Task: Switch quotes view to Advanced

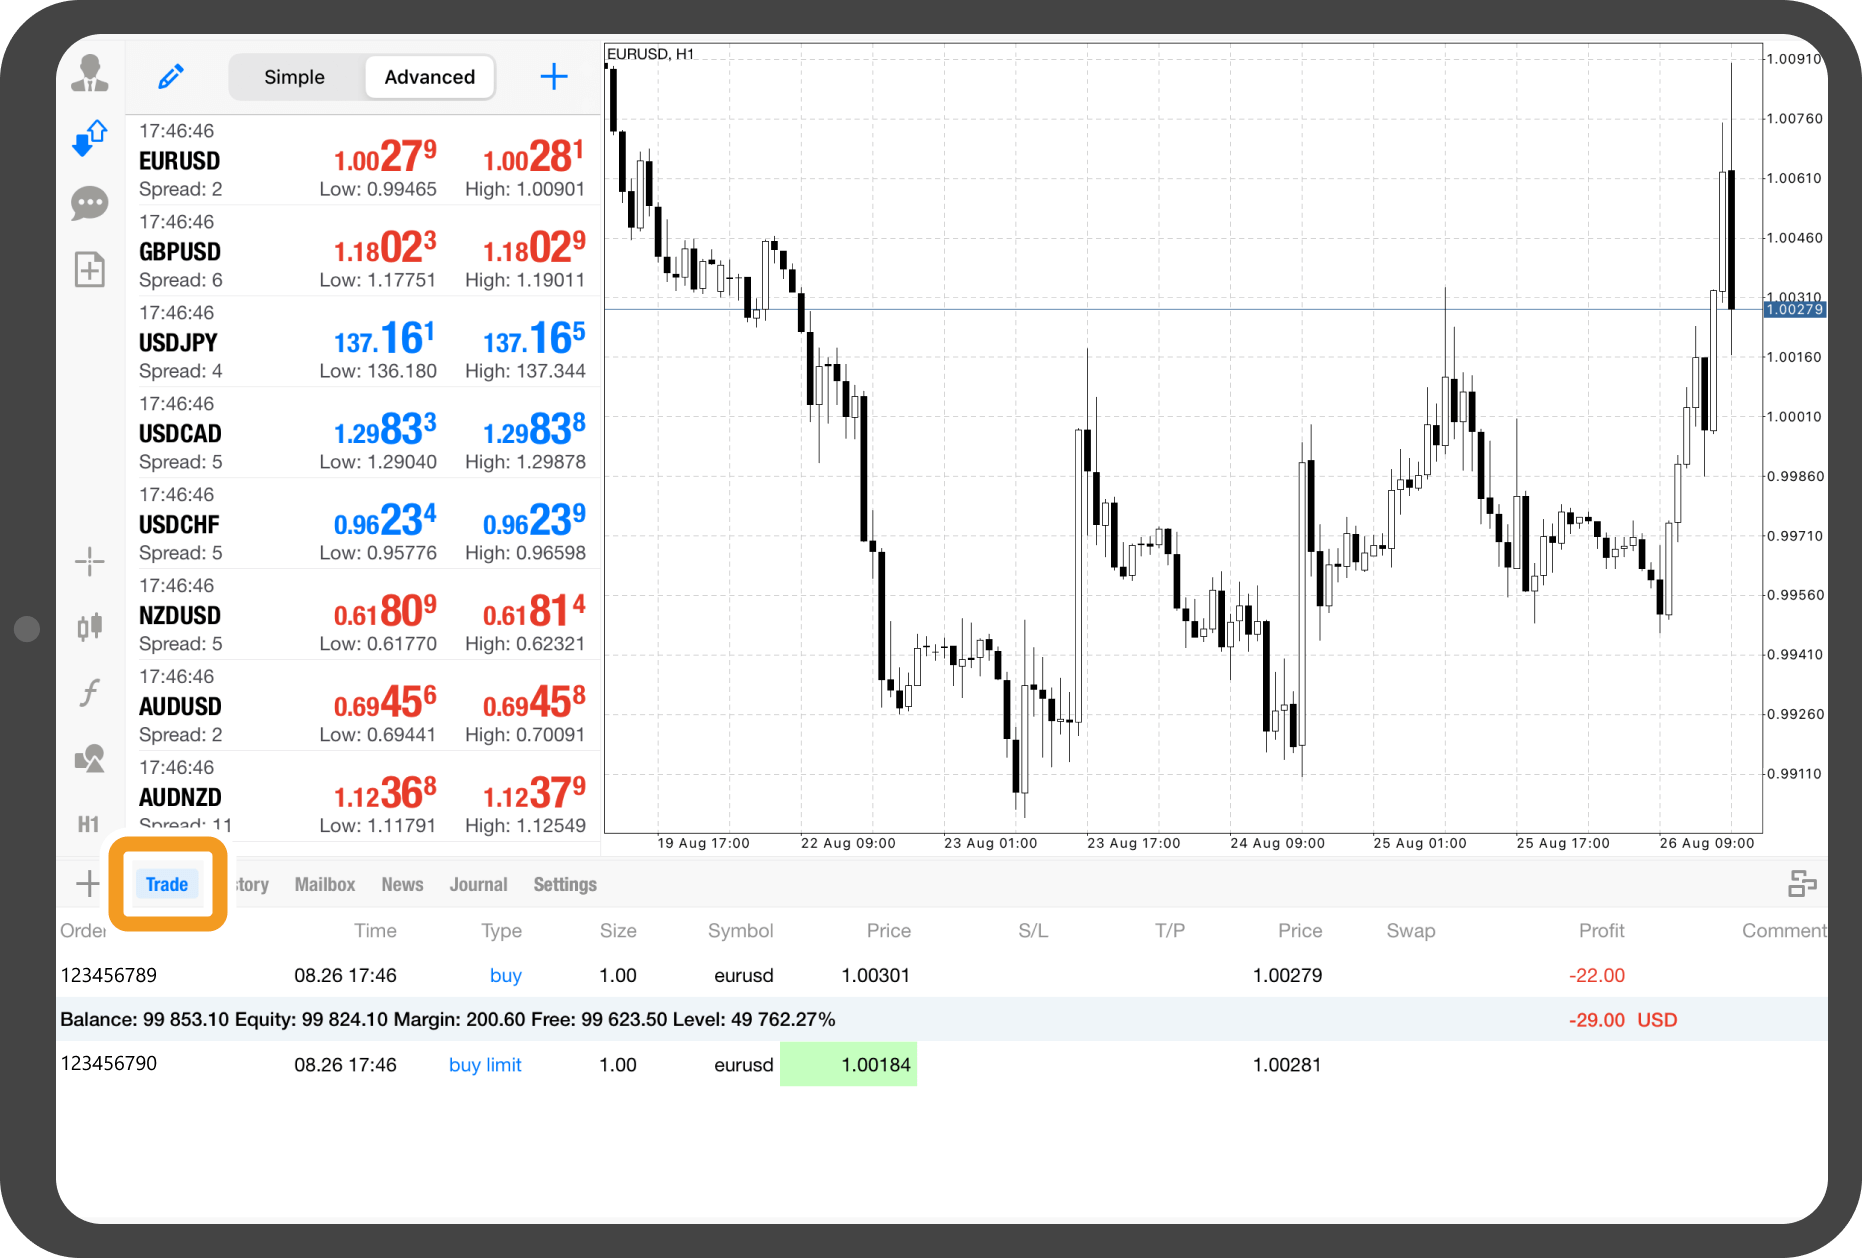Action: point(429,77)
